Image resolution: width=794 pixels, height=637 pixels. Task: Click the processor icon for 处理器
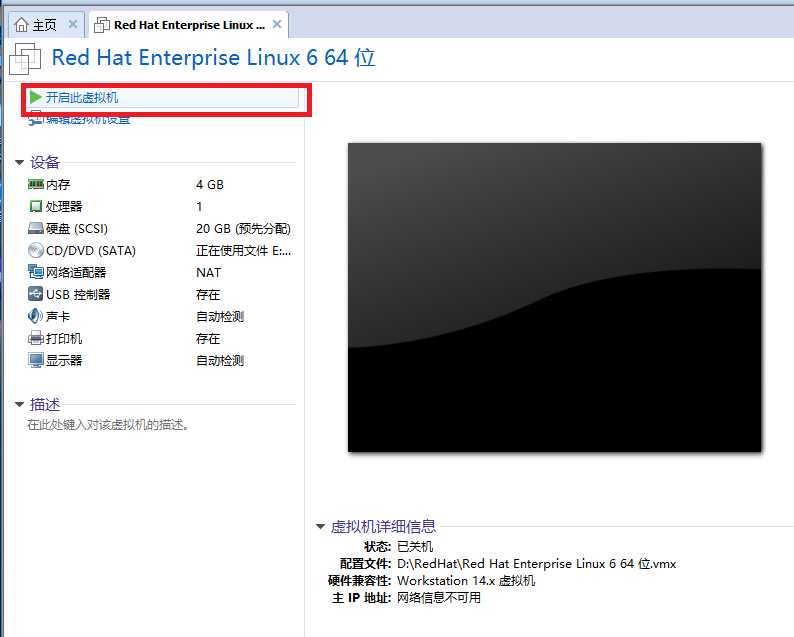point(35,206)
